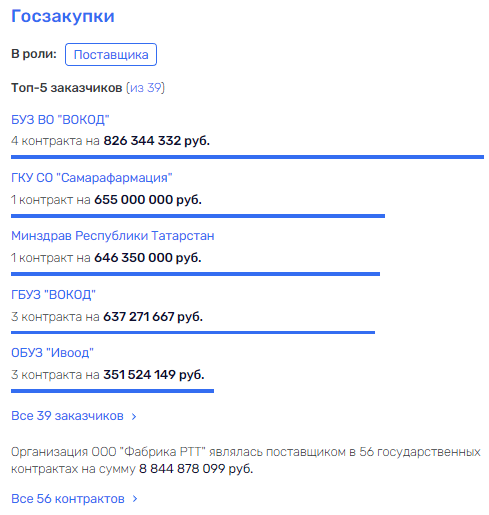Open the ОБУЗ "Ивоод" customer link
Image resolution: width=489 pixels, height=515 pixels.
coord(52,353)
